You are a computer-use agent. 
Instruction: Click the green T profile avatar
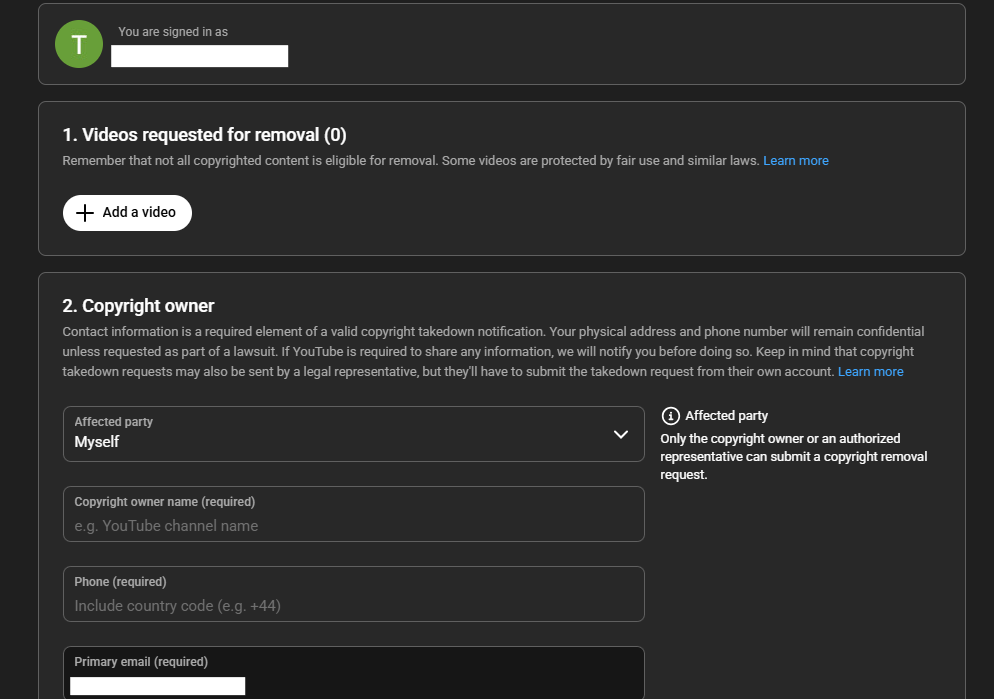click(79, 44)
